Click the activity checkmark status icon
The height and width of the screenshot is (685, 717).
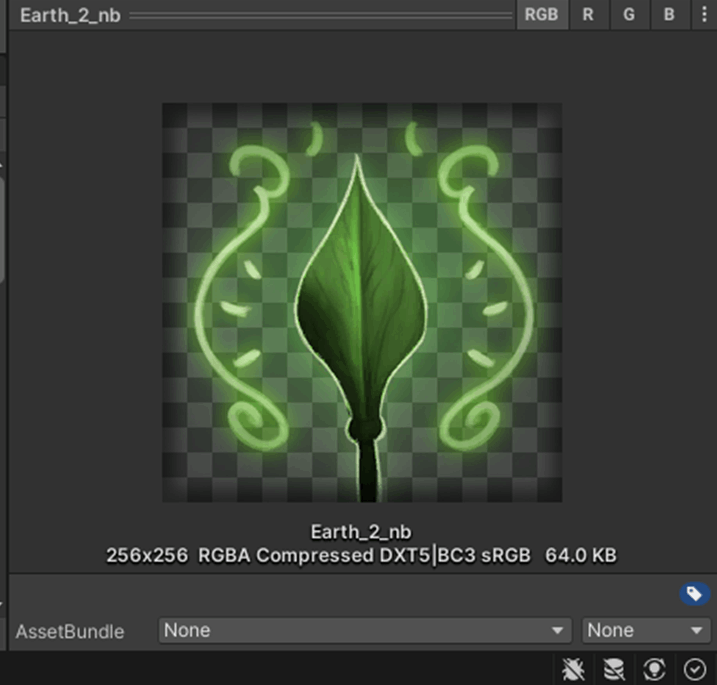pyautogui.click(x=695, y=669)
